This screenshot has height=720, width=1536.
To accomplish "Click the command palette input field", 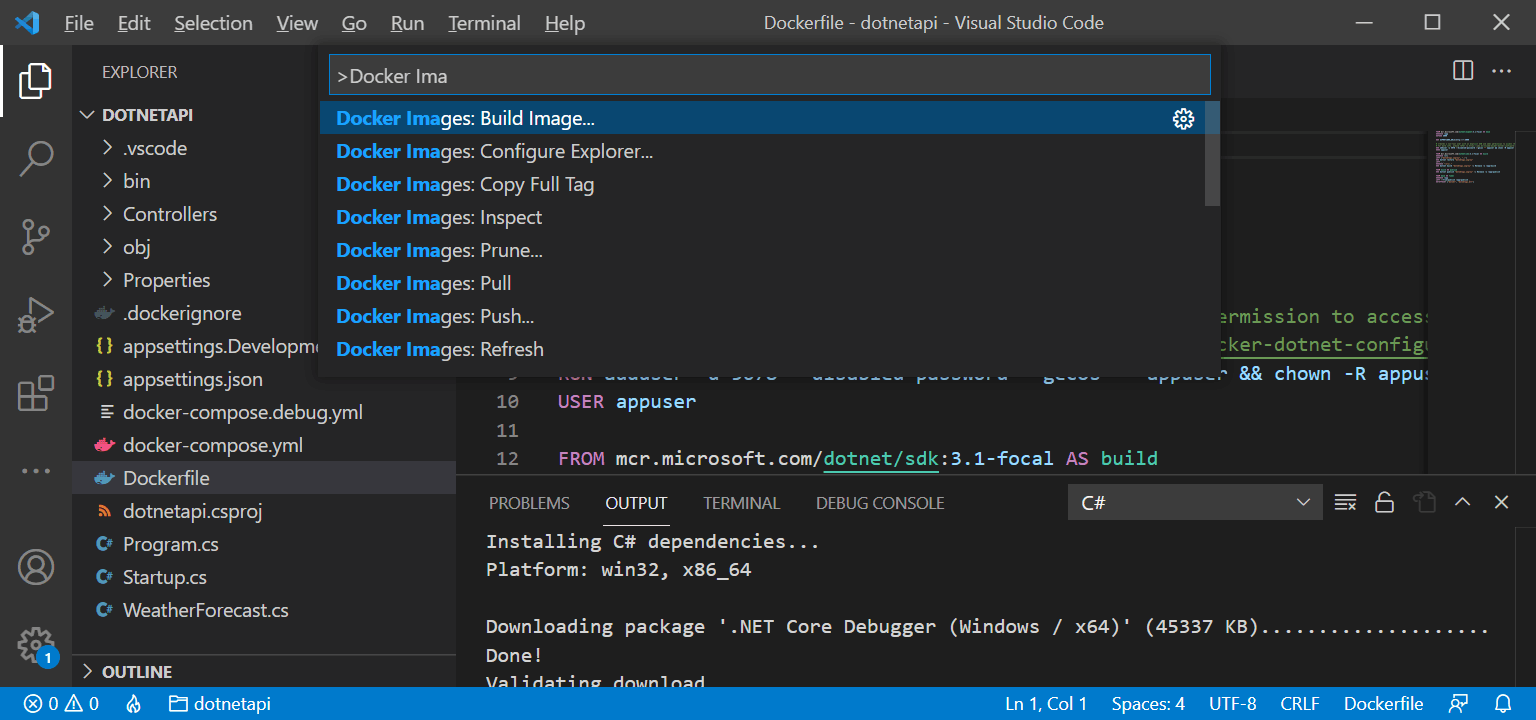I will (769, 76).
